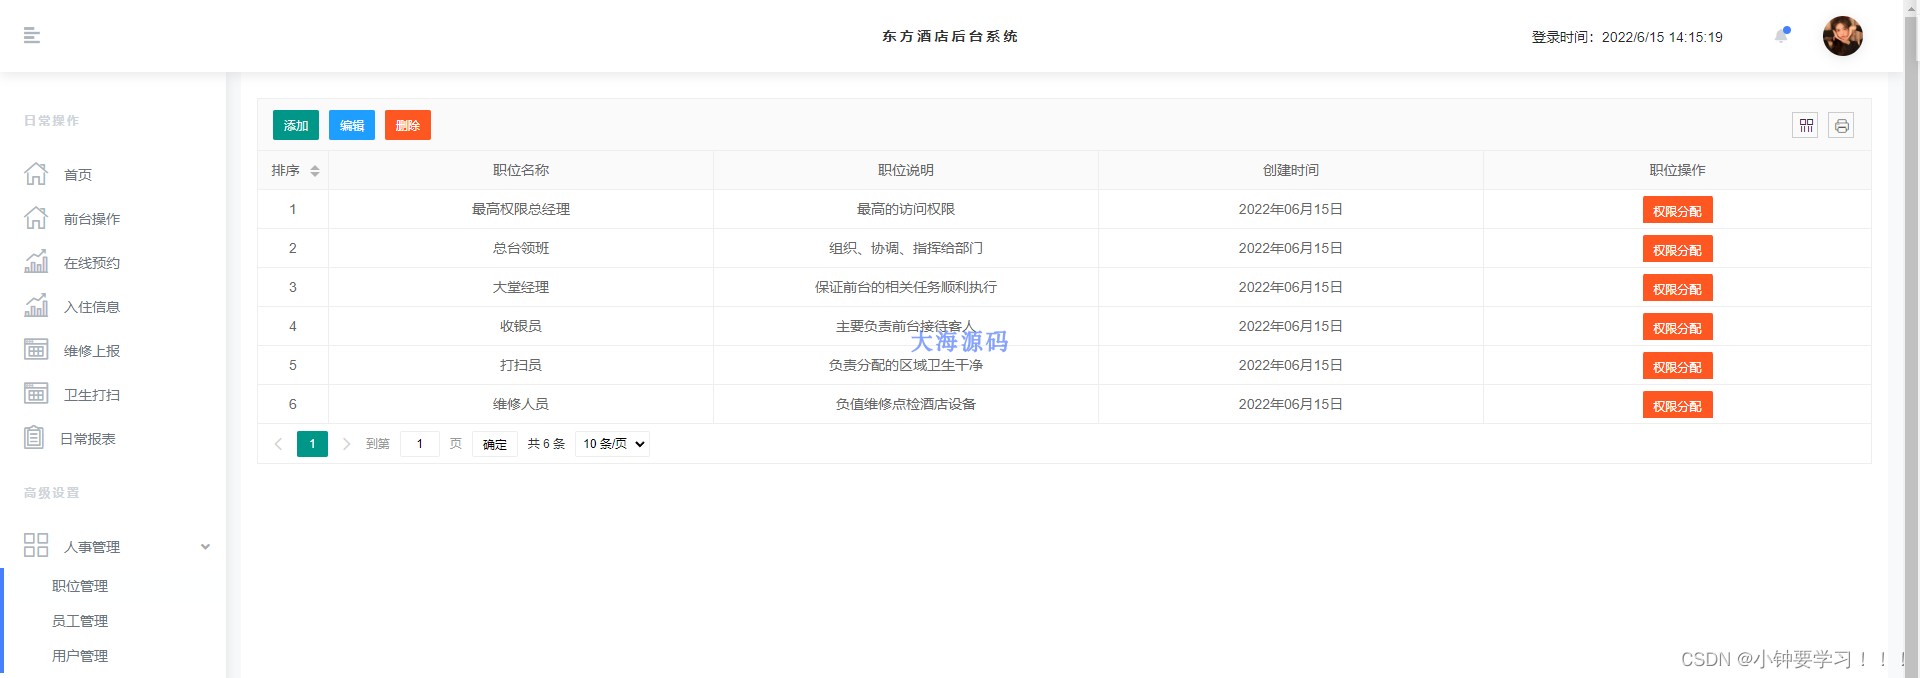Click the page number jump input field
1920x678 pixels.
coord(420,444)
